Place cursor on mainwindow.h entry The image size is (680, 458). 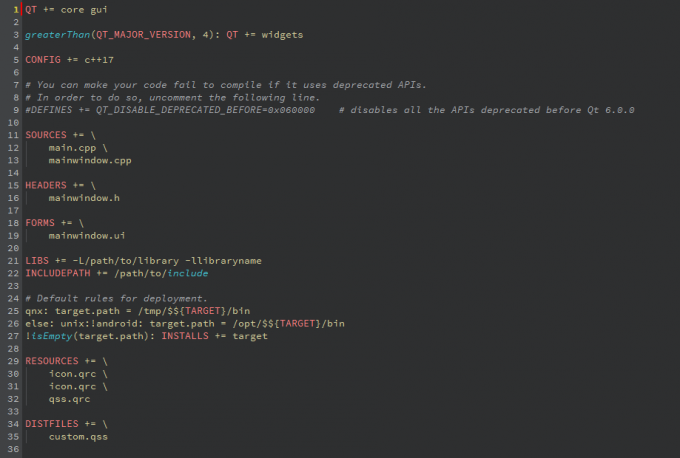(84, 198)
